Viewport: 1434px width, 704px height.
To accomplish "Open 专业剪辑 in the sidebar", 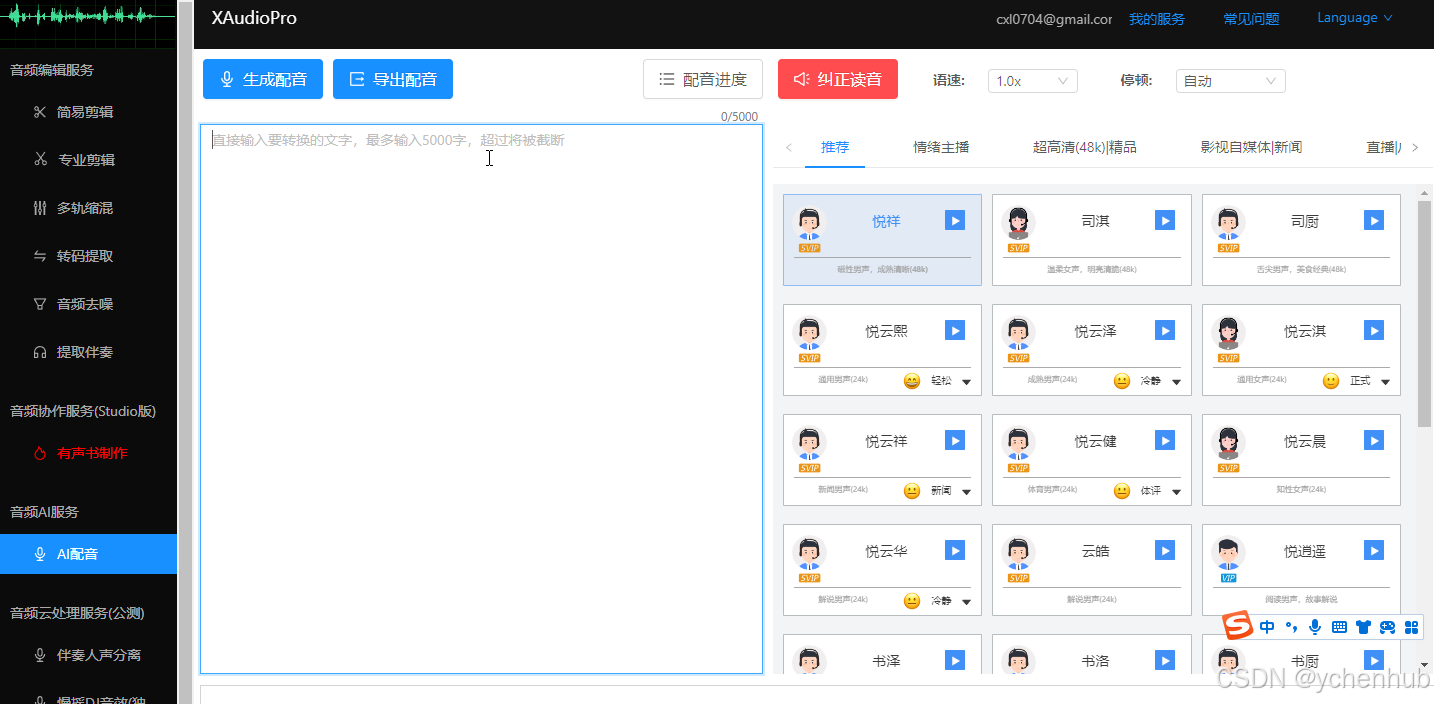I will pos(85,160).
